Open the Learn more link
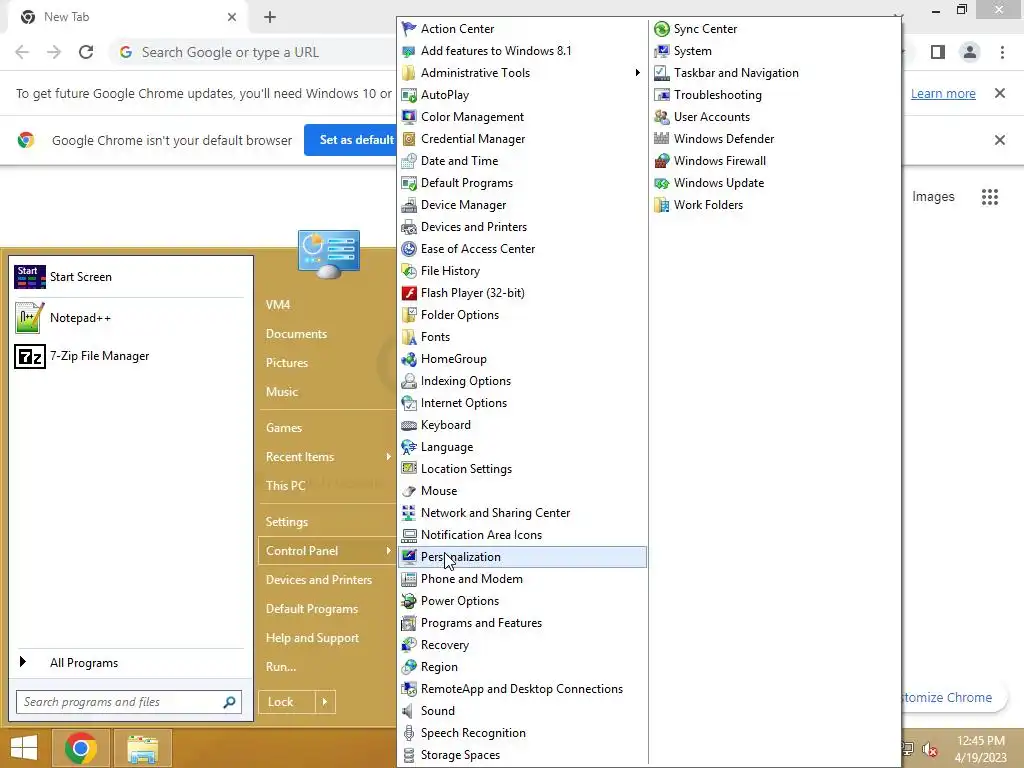The image size is (1024, 768). coord(943,93)
